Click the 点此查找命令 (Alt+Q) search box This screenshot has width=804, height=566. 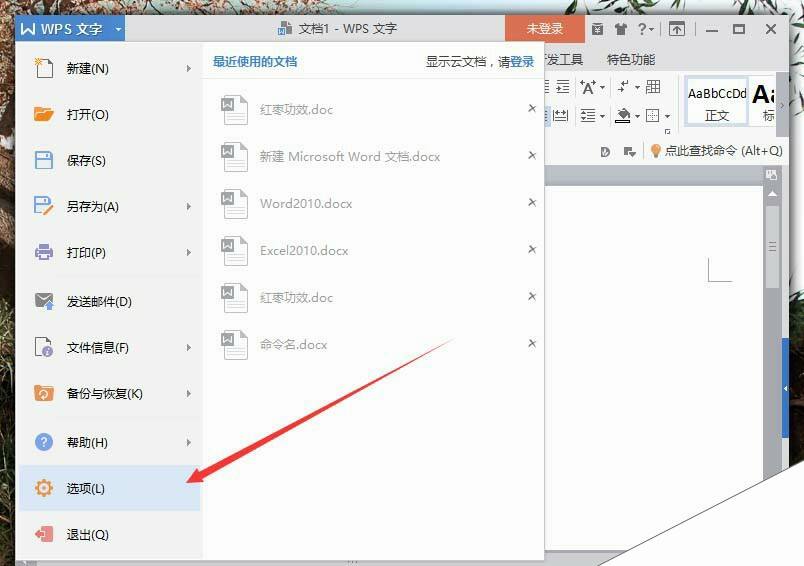click(x=723, y=151)
